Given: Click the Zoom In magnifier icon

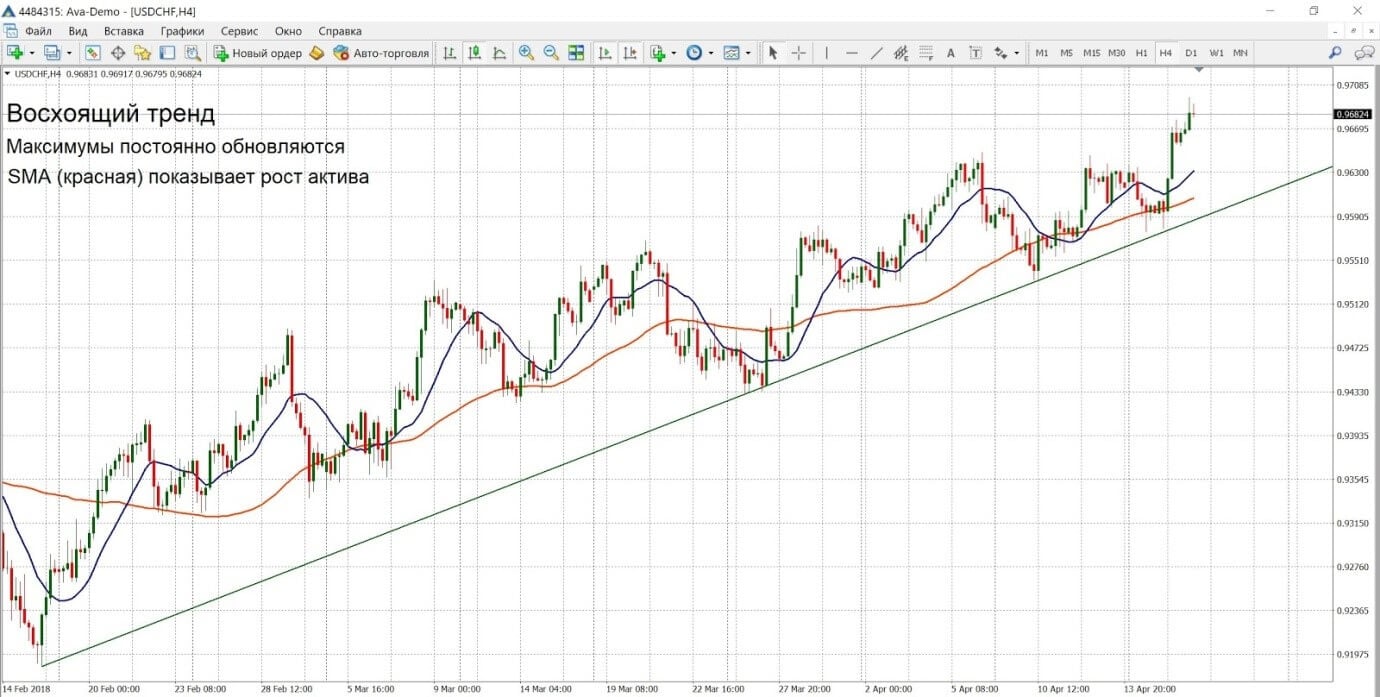Looking at the screenshot, I should click(526, 53).
